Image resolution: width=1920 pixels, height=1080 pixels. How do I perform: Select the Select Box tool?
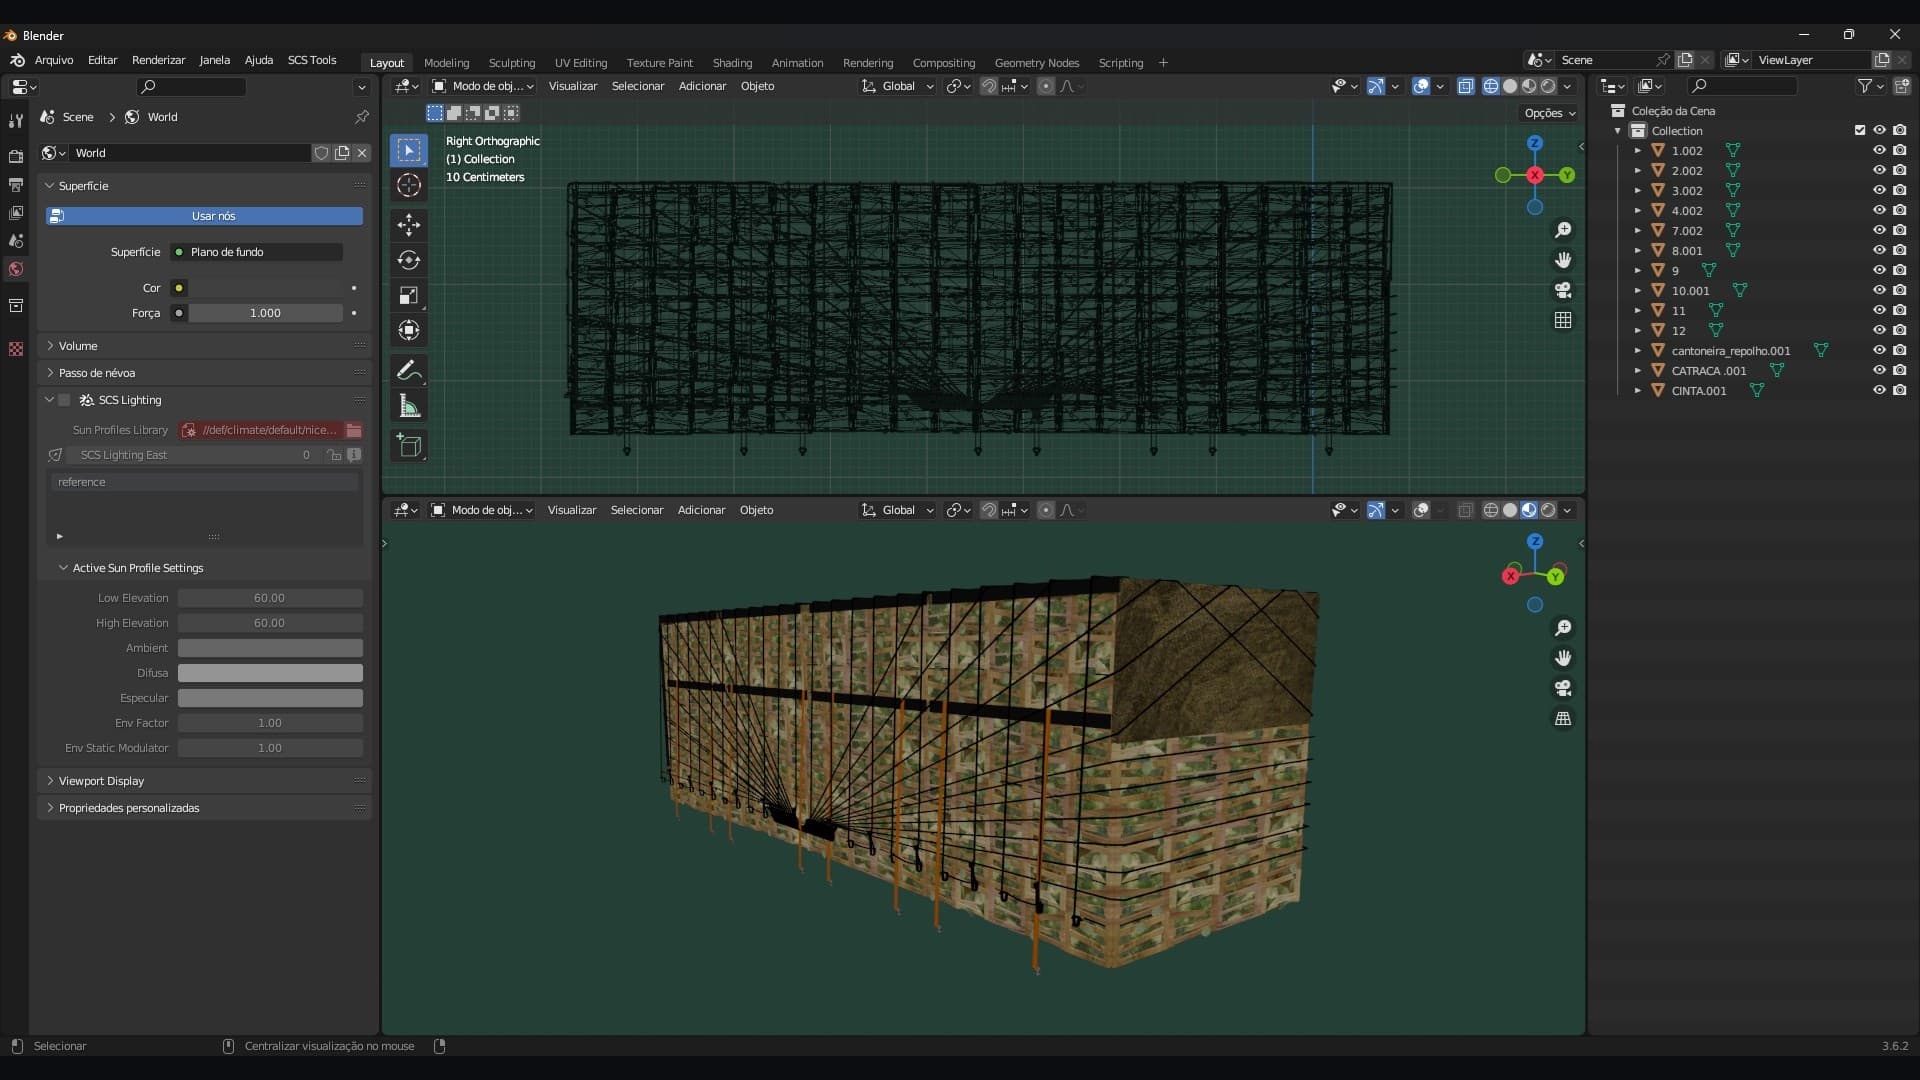click(408, 151)
